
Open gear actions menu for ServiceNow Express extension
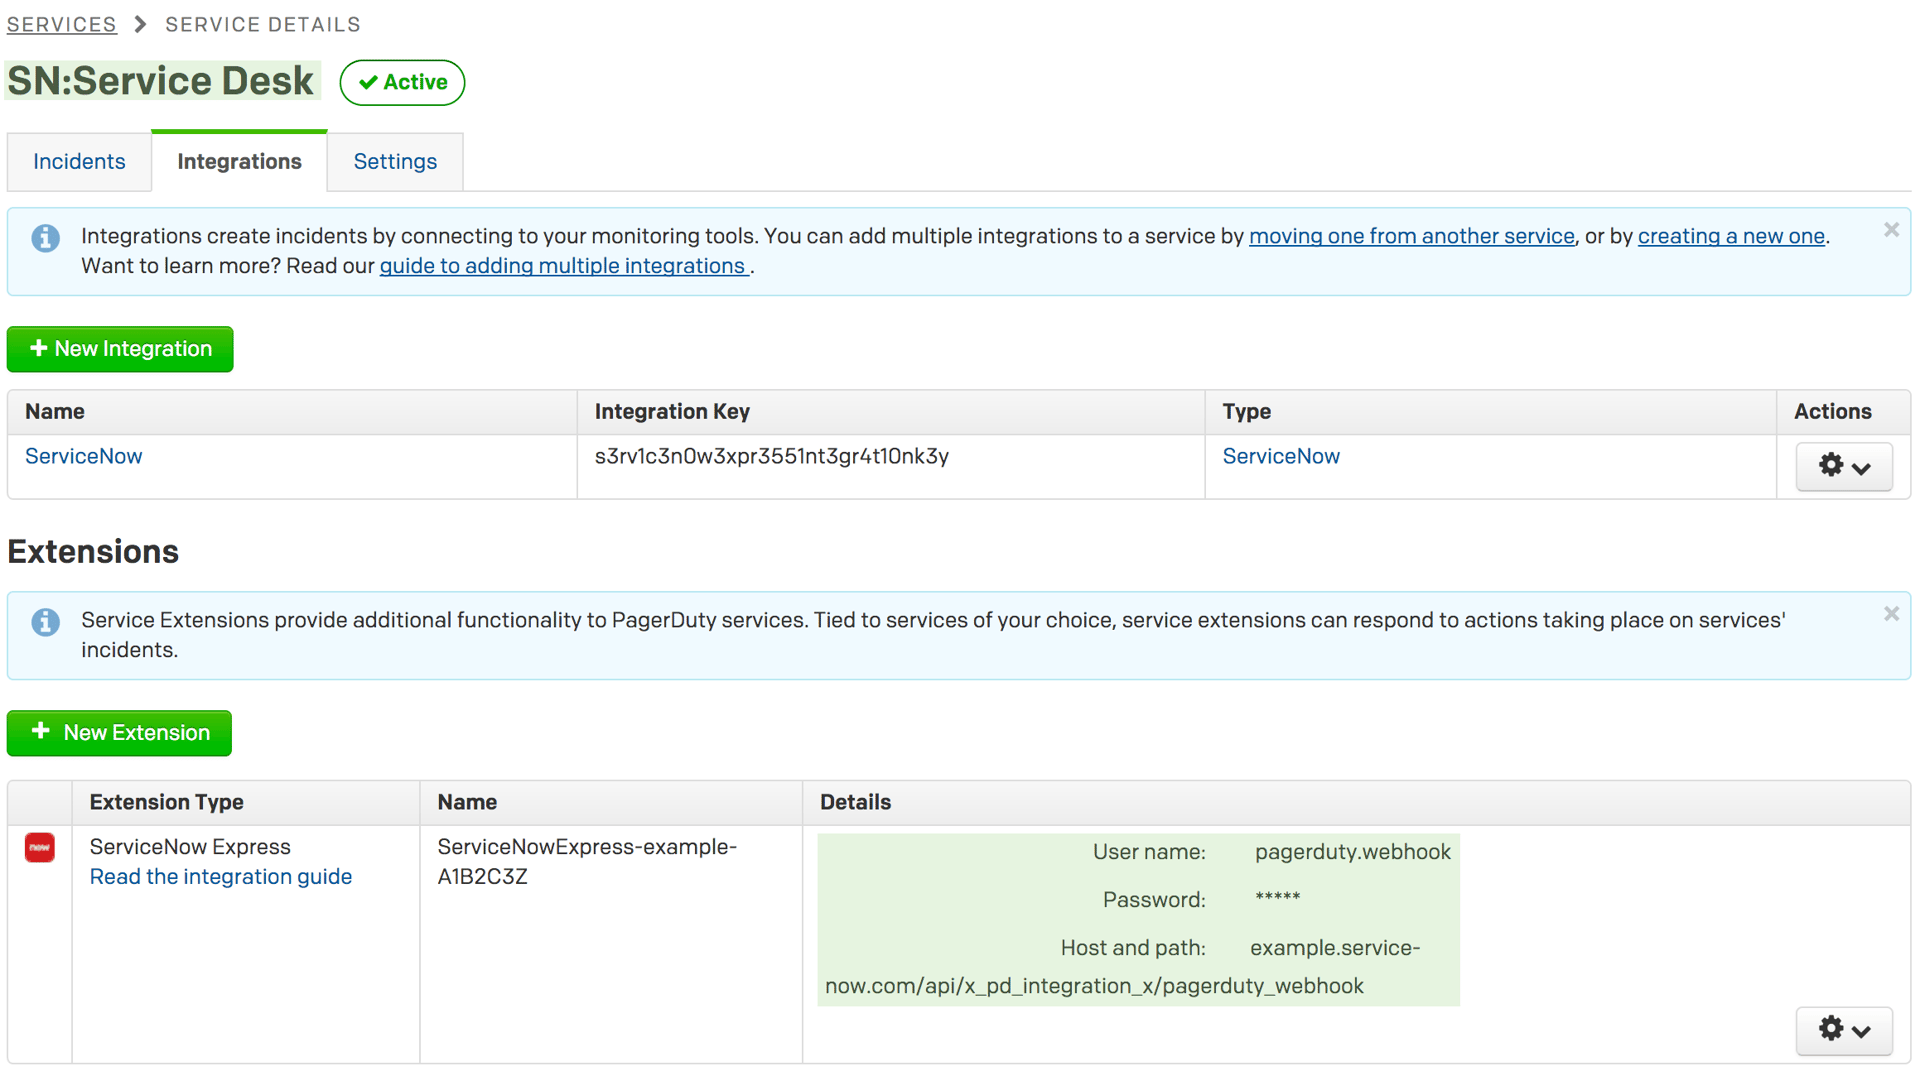click(1844, 1030)
